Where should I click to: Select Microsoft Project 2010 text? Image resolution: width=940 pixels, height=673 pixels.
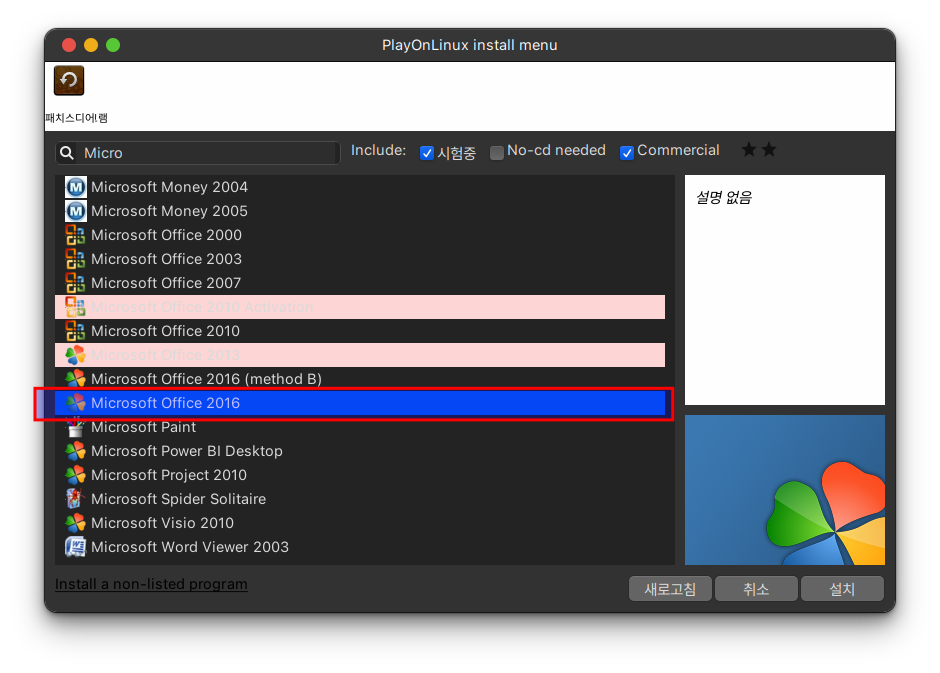[168, 475]
